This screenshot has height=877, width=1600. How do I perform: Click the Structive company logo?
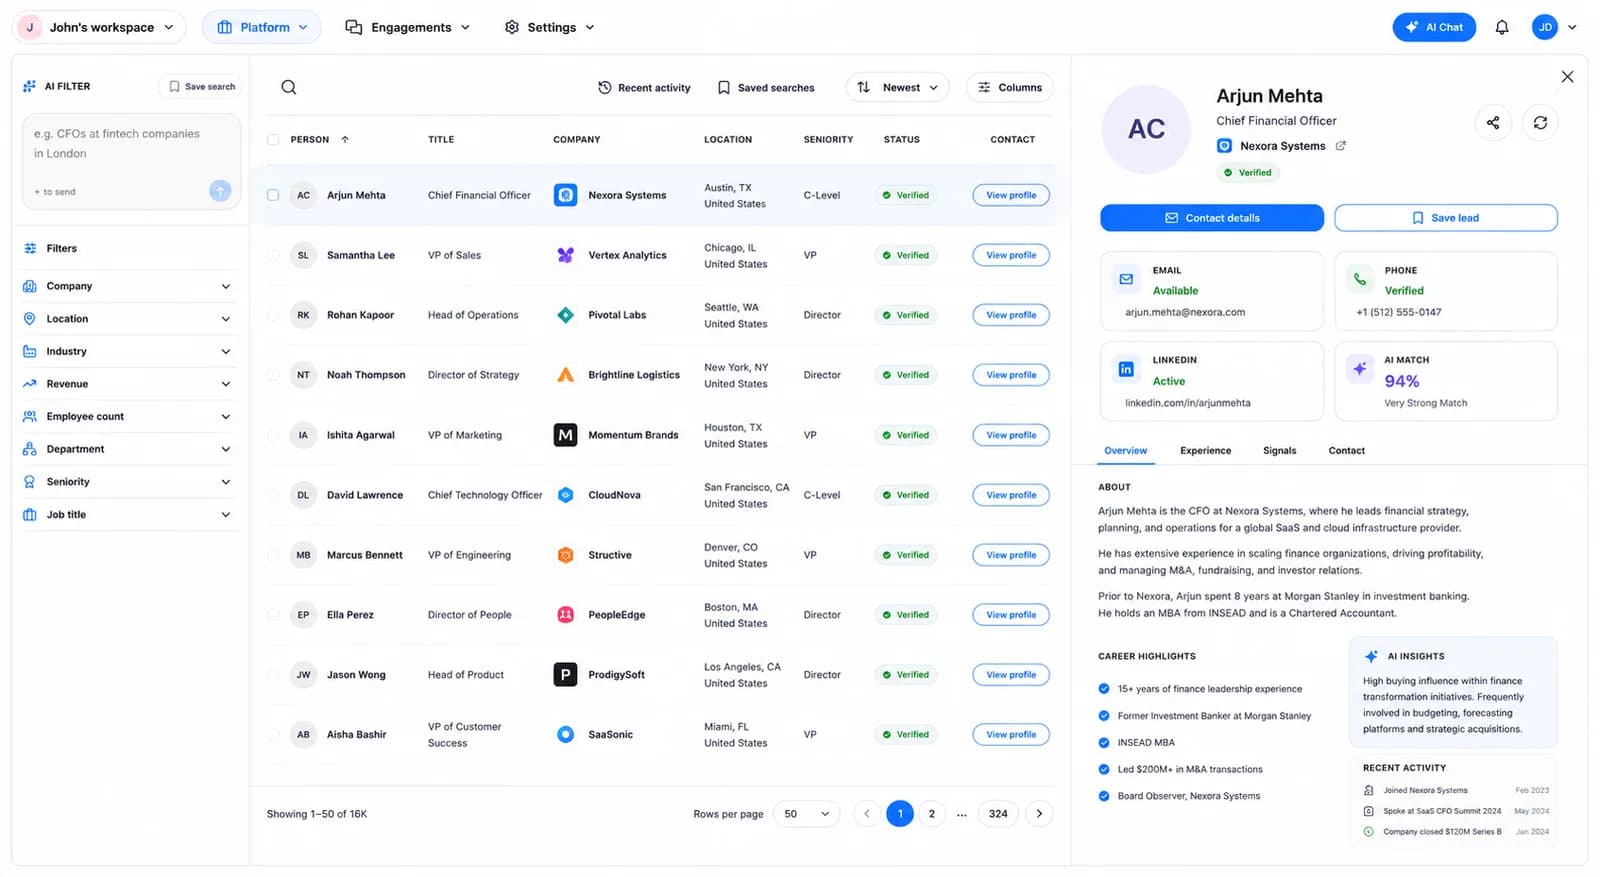[x=565, y=555]
